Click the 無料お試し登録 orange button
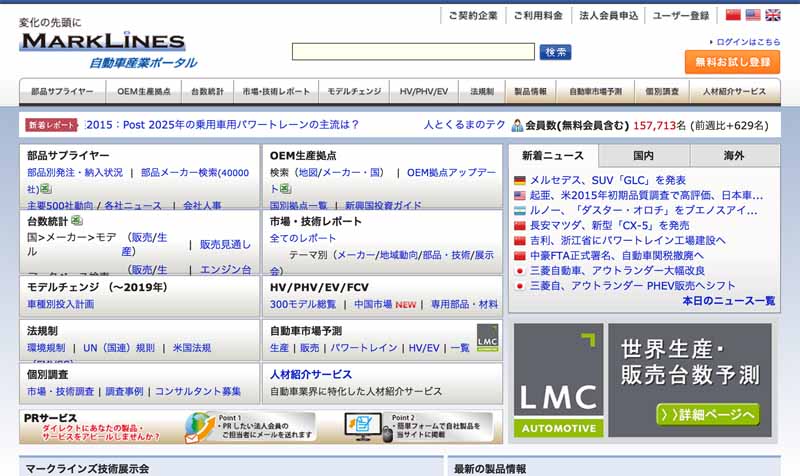Viewport: 800px width, 476px height. [732, 62]
